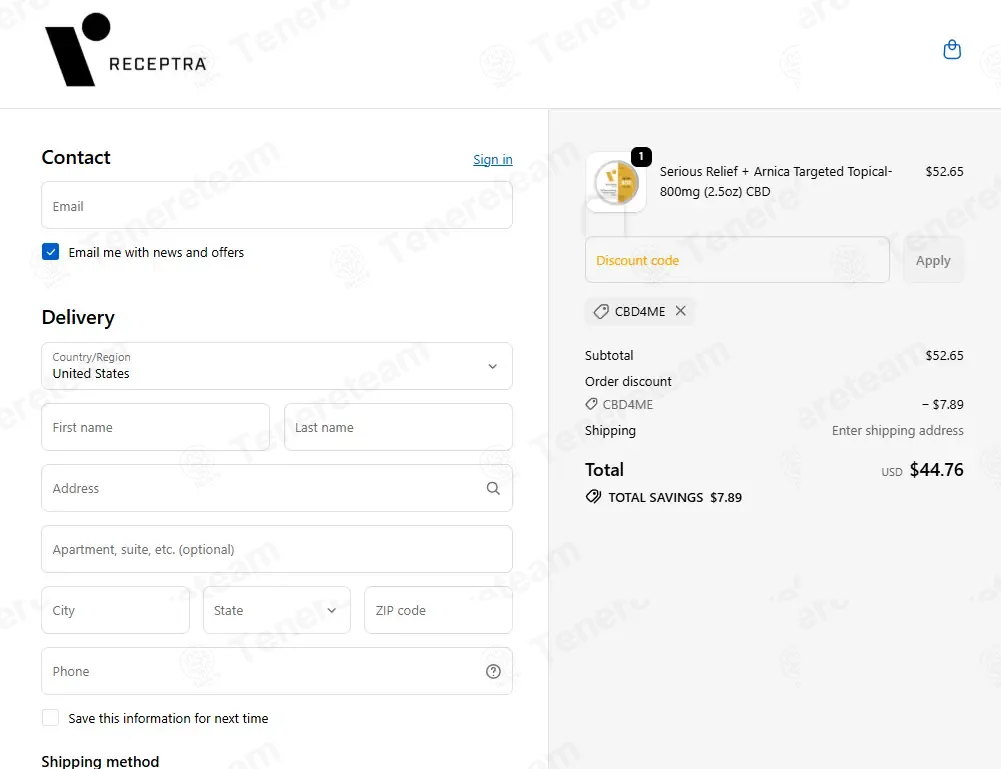Click the Total Savings tag icon
Image resolution: width=1001 pixels, height=769 pixels.
(593, 496)
